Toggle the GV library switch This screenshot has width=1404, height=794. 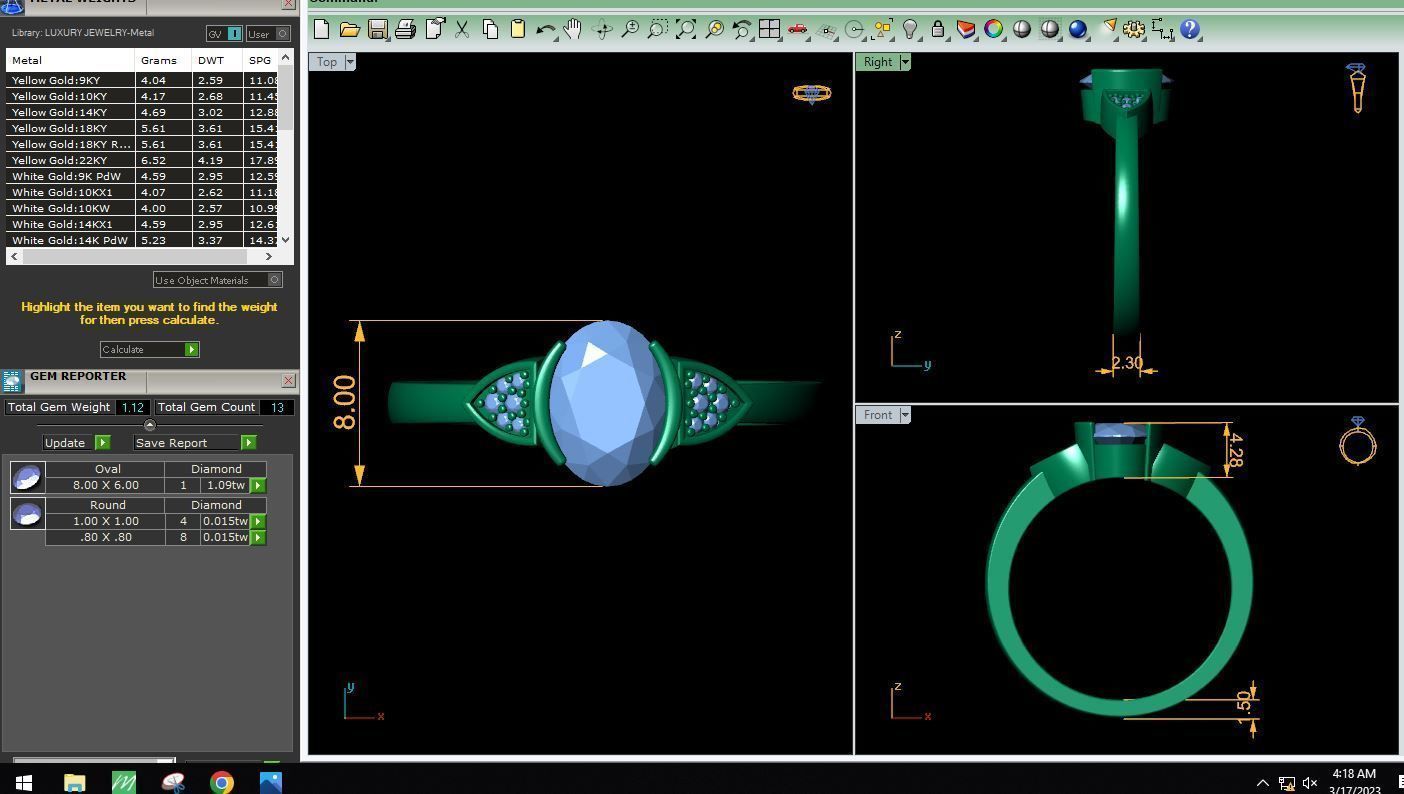[224, 34]
